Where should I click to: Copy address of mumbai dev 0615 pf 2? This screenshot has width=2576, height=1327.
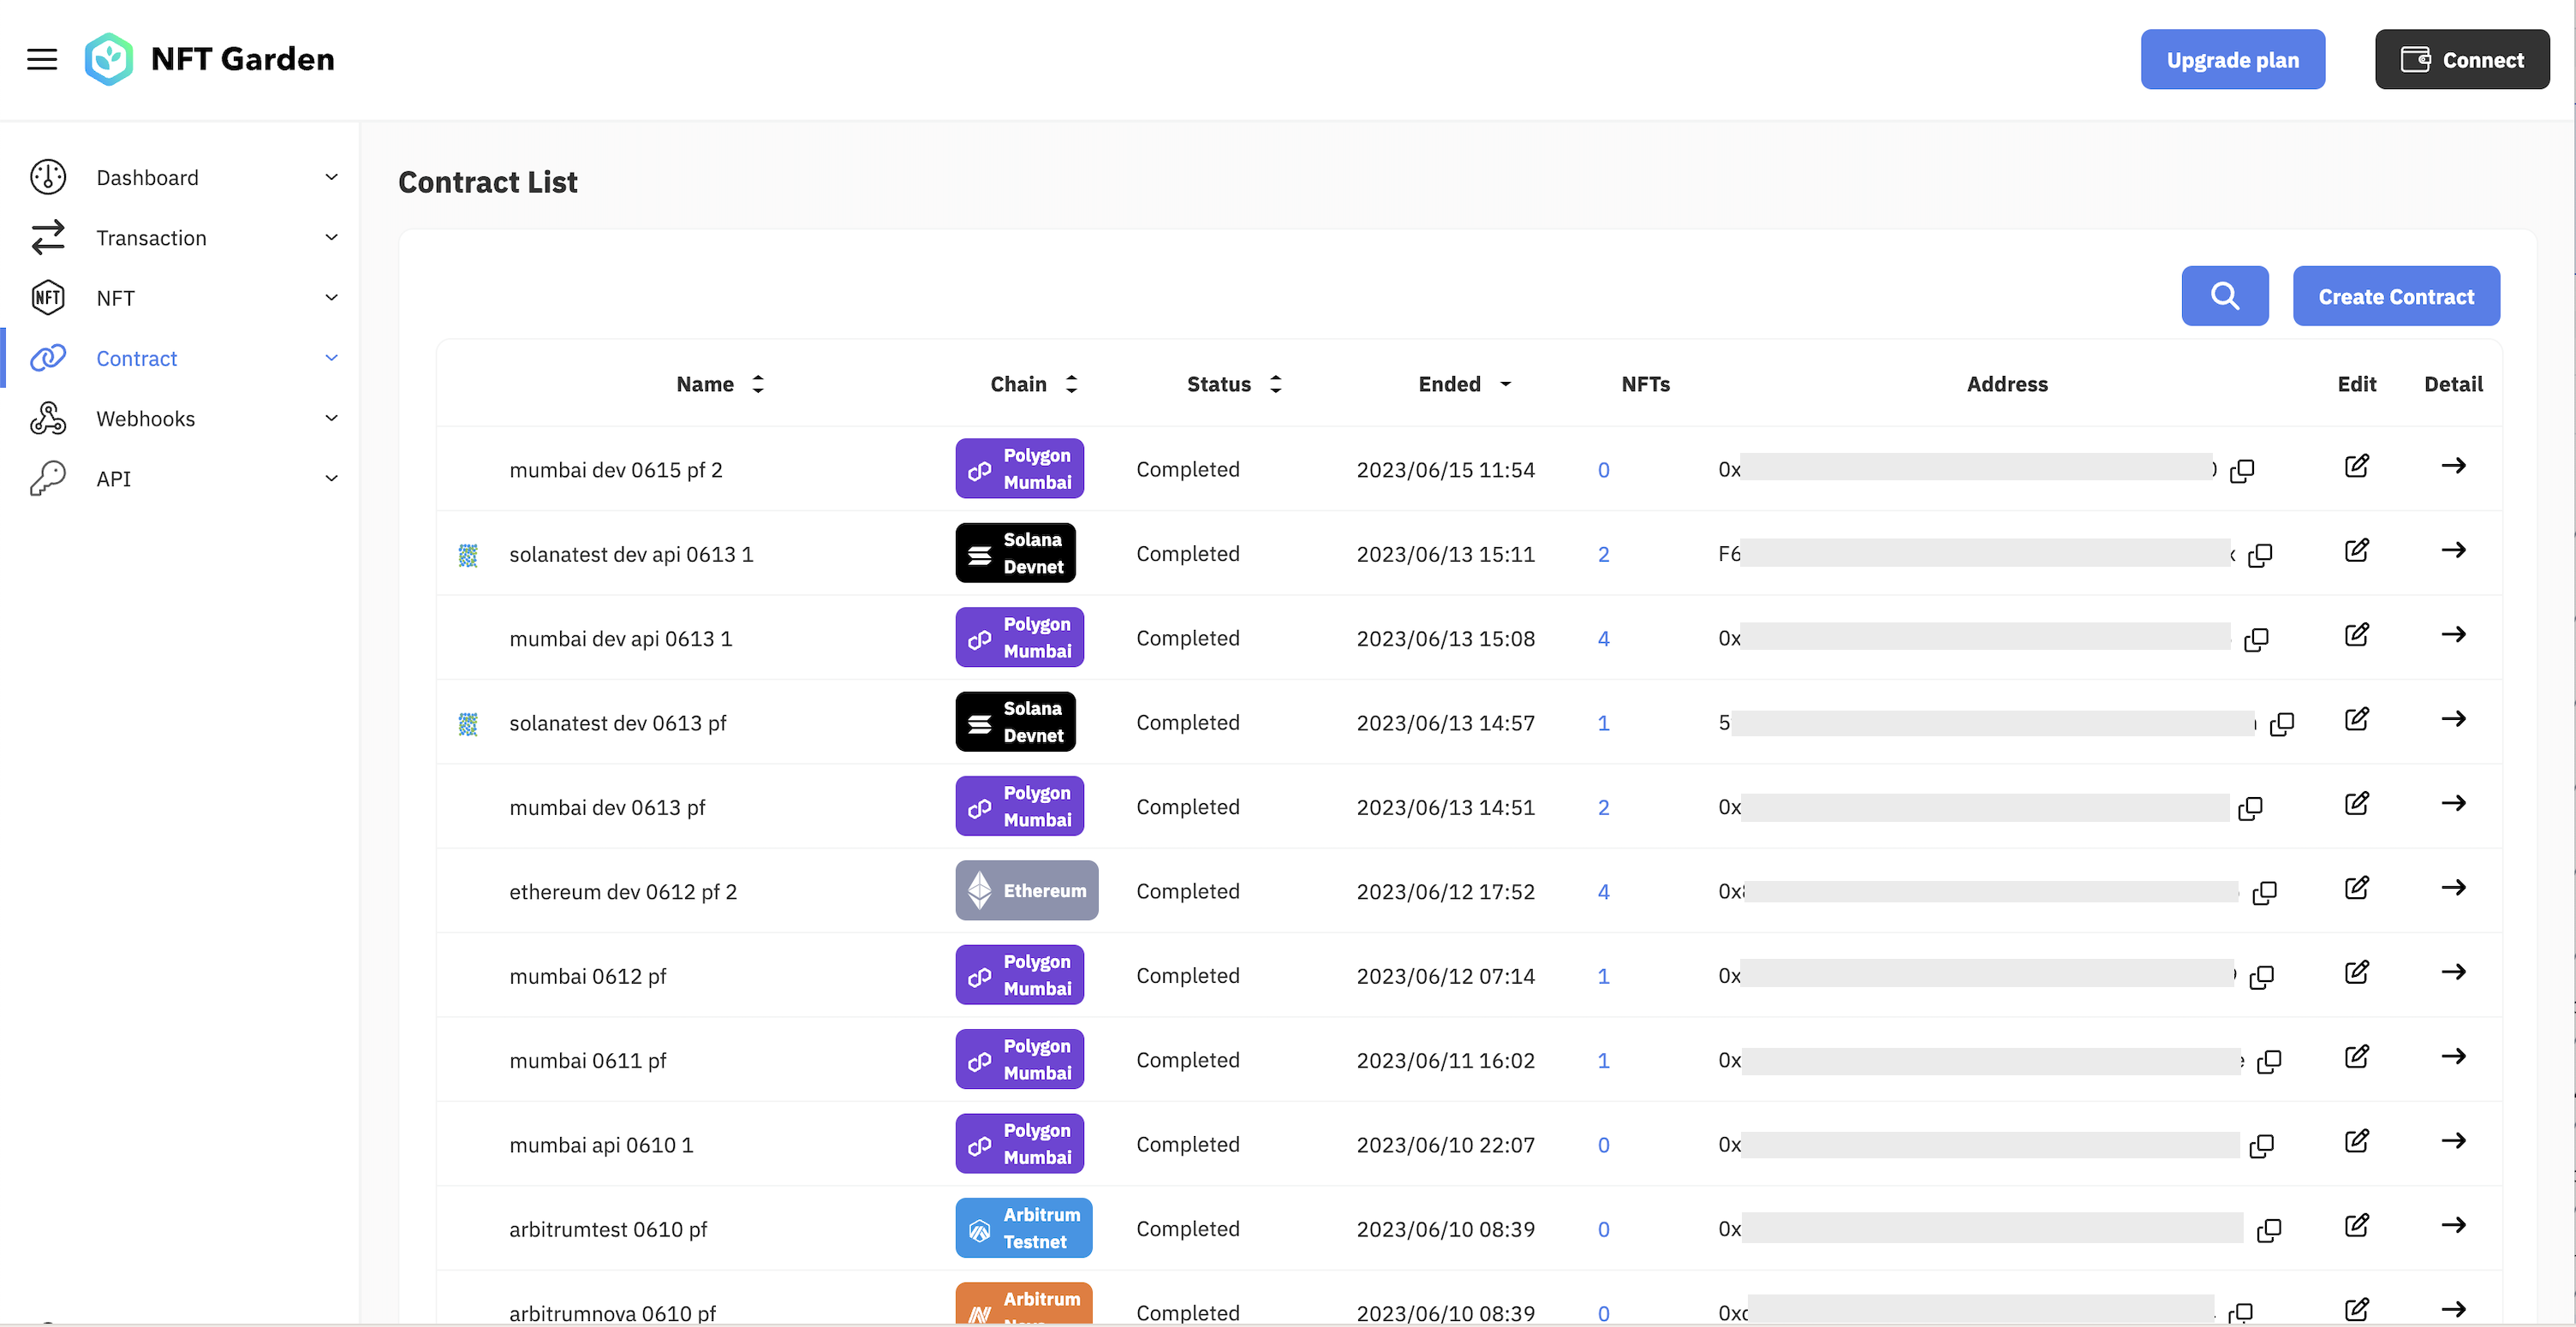click(2242, 470)
